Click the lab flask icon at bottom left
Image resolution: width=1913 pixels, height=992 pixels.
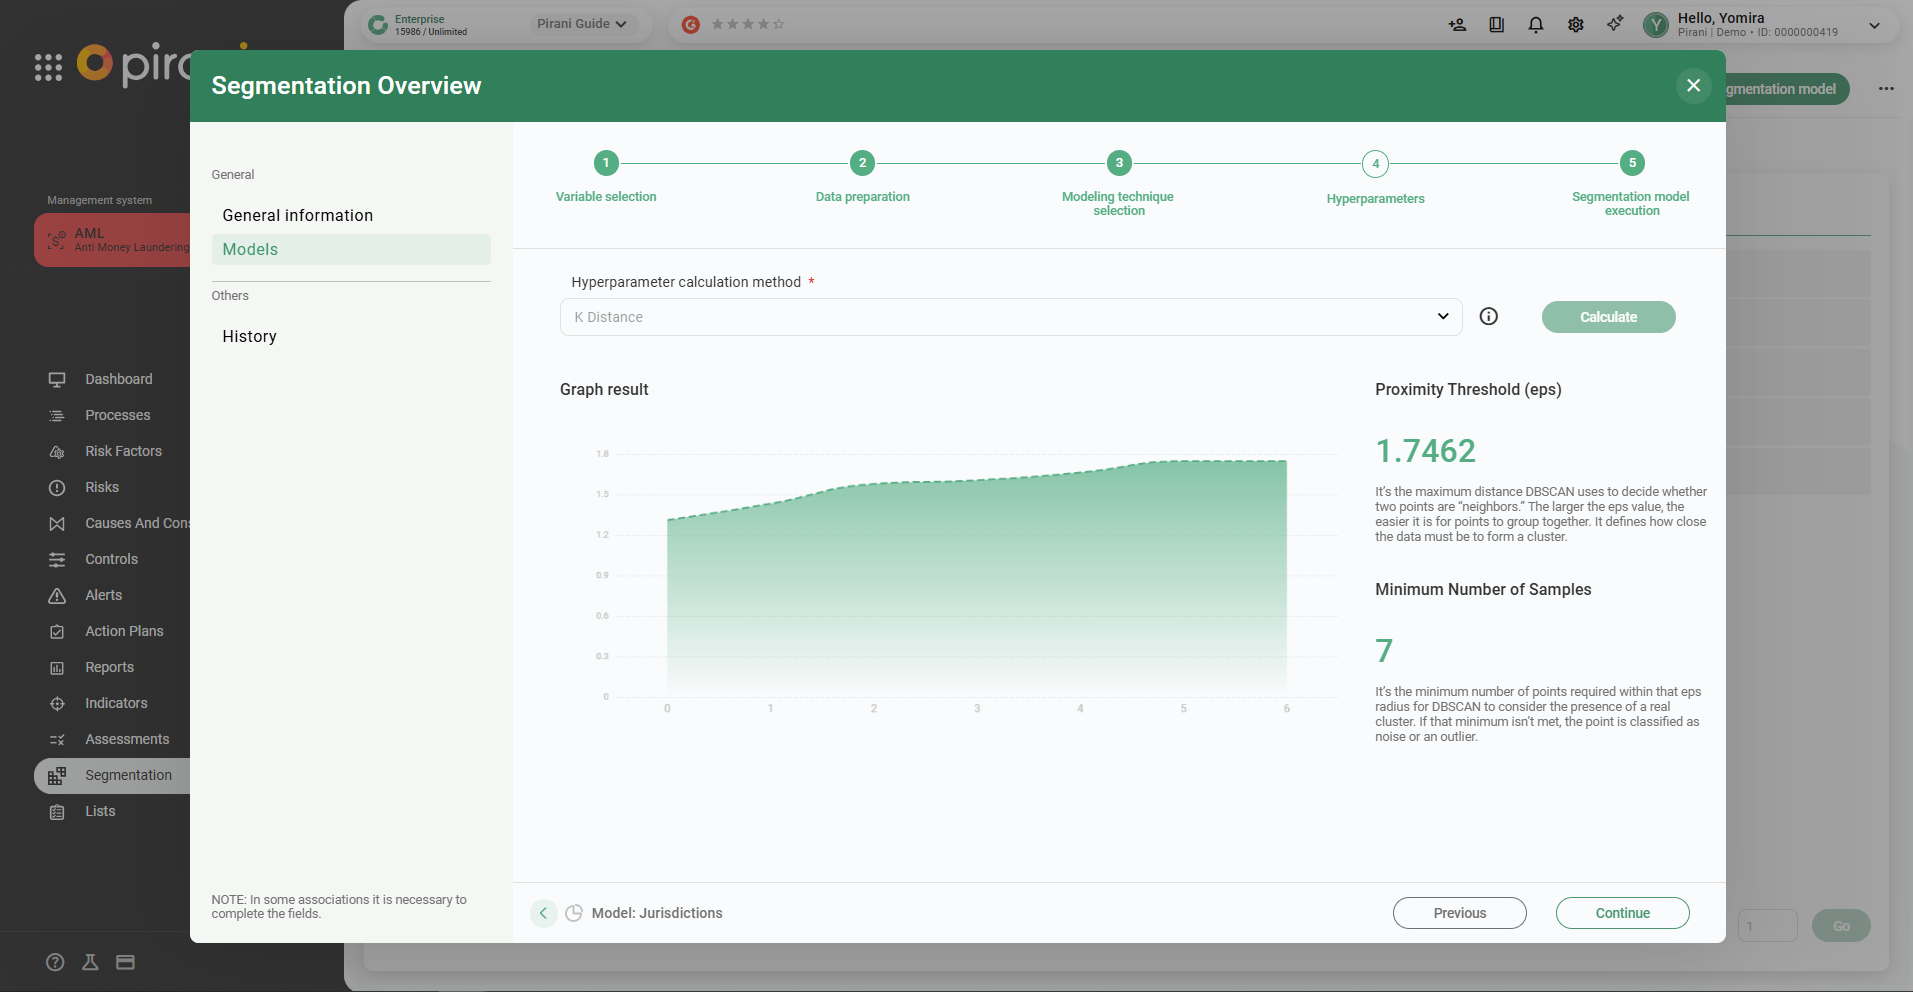pos(90,962)
